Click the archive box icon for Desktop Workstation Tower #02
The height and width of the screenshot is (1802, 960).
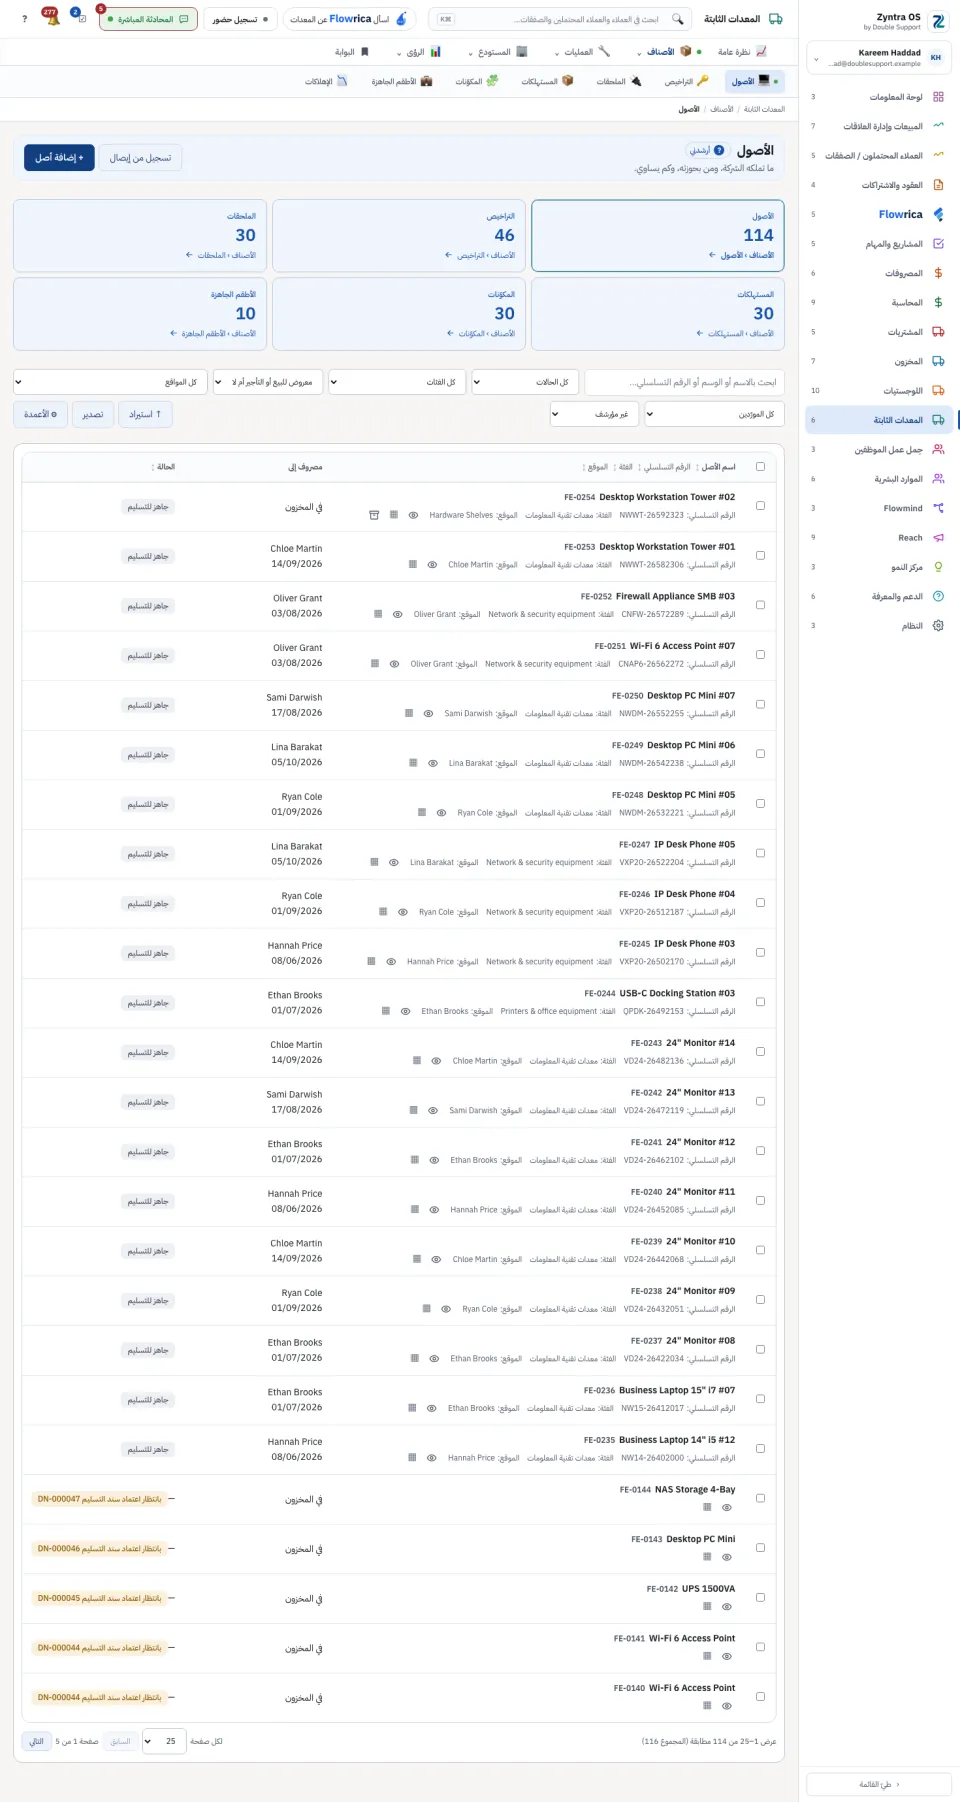pyautogui.click(x=374, y=515)
